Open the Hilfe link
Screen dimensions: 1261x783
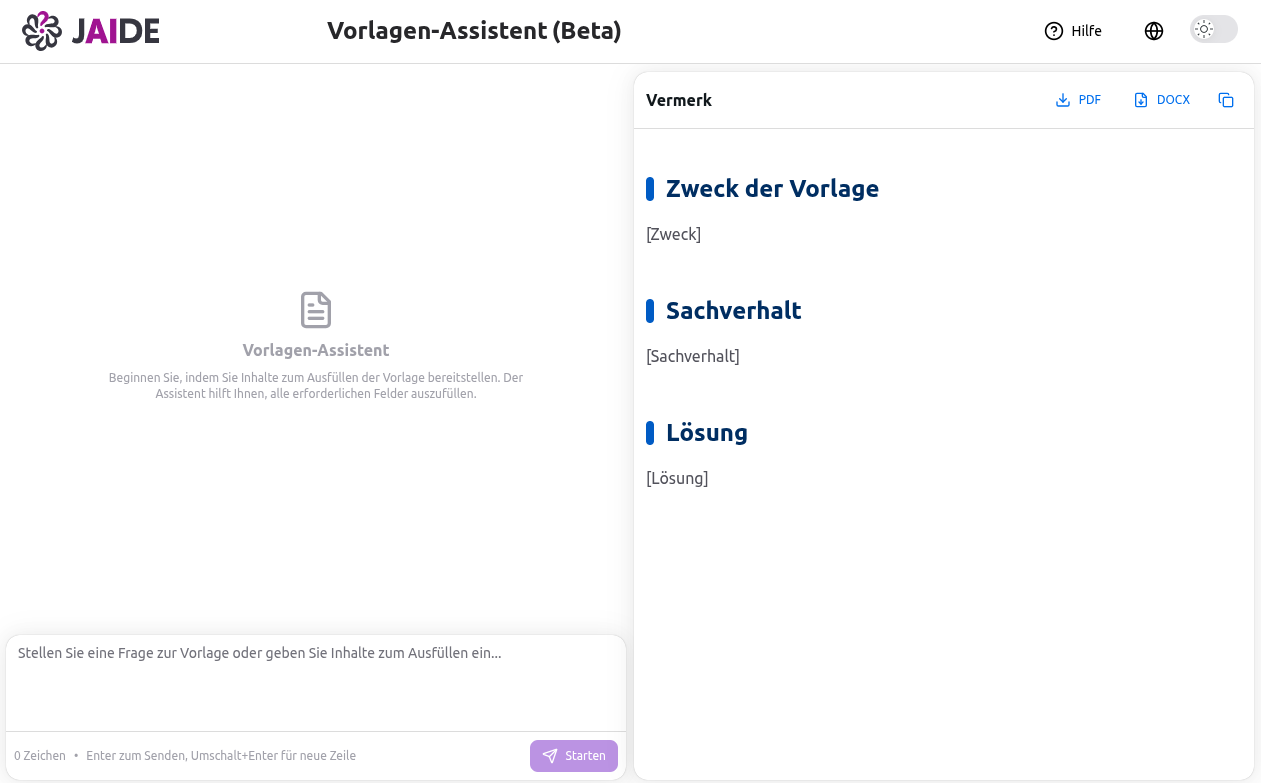tap(1086, 31)
